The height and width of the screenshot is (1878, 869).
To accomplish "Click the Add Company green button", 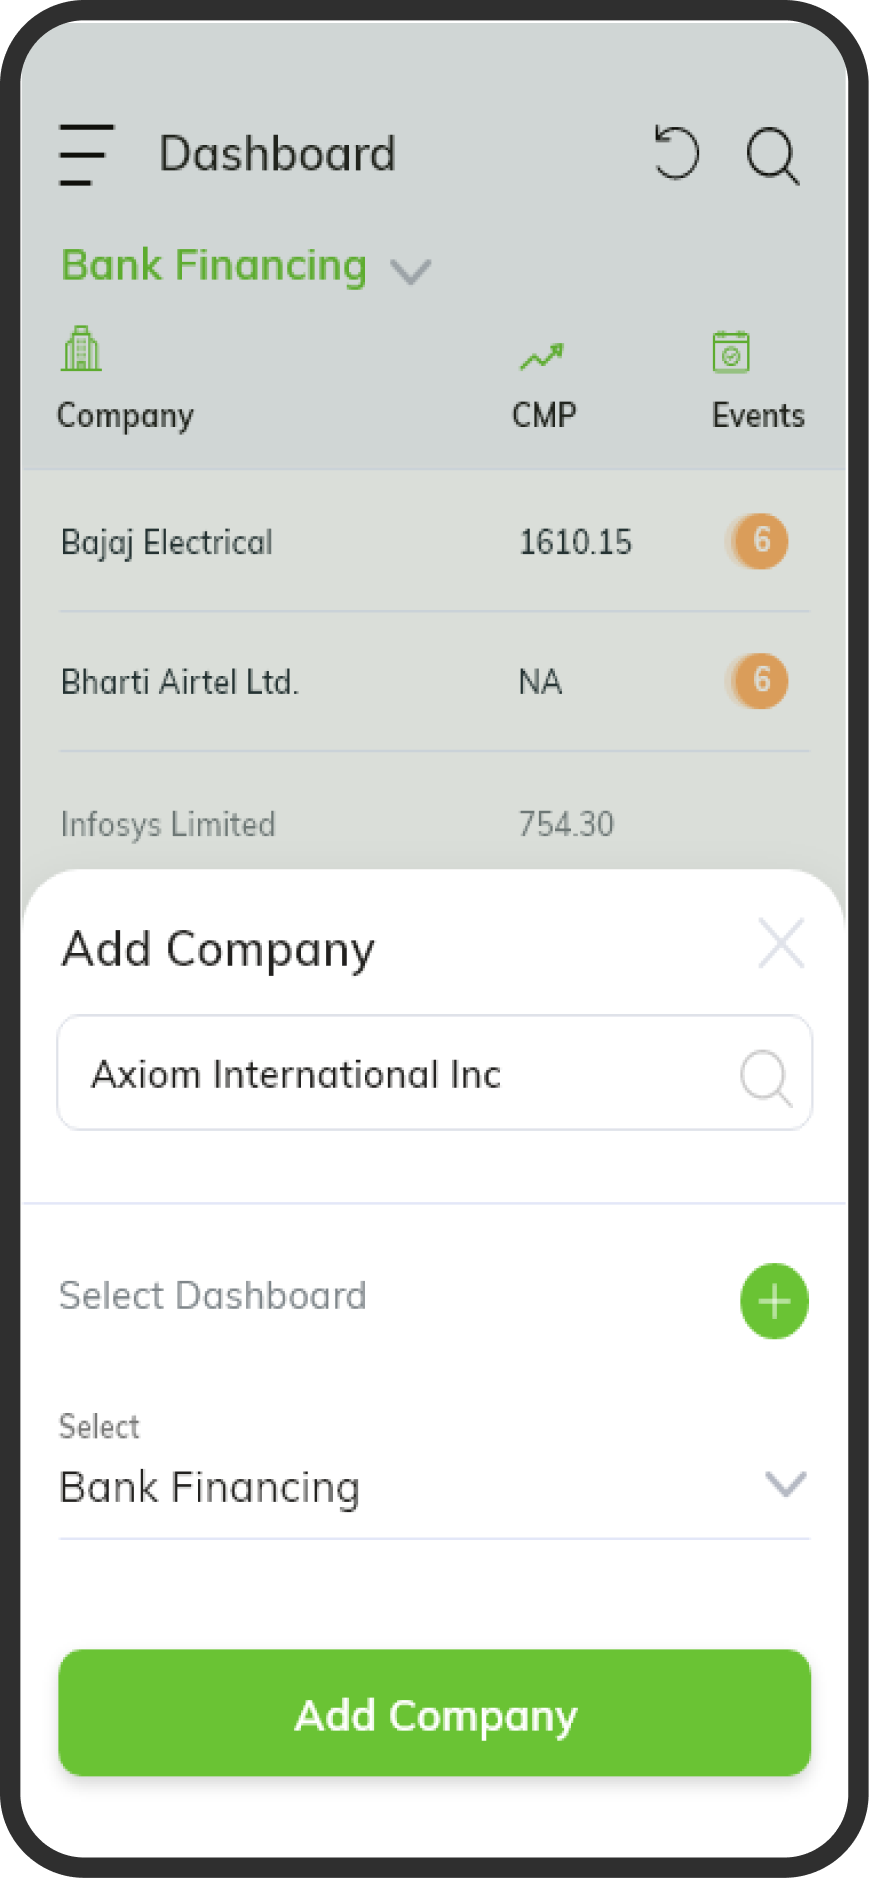I will tap(434, 1713).
